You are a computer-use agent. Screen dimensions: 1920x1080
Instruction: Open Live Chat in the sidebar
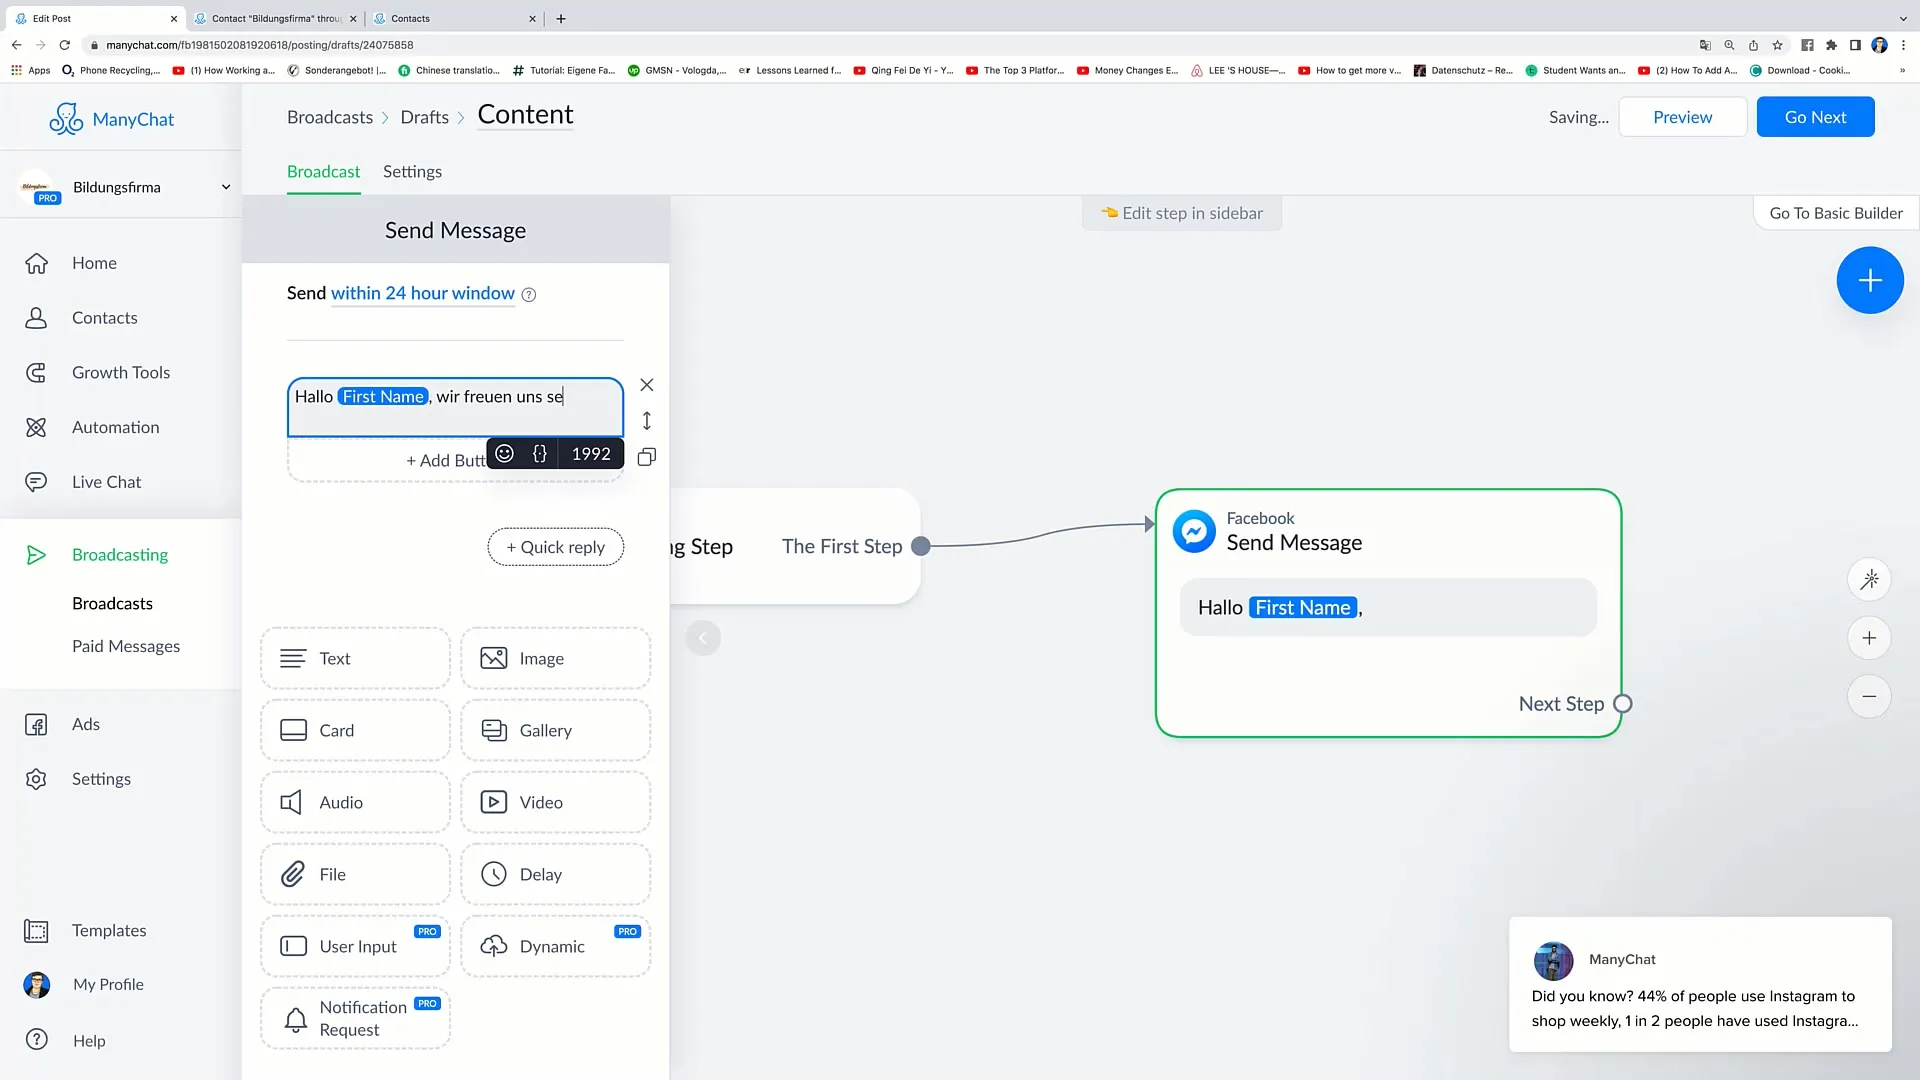pos(106,482)
